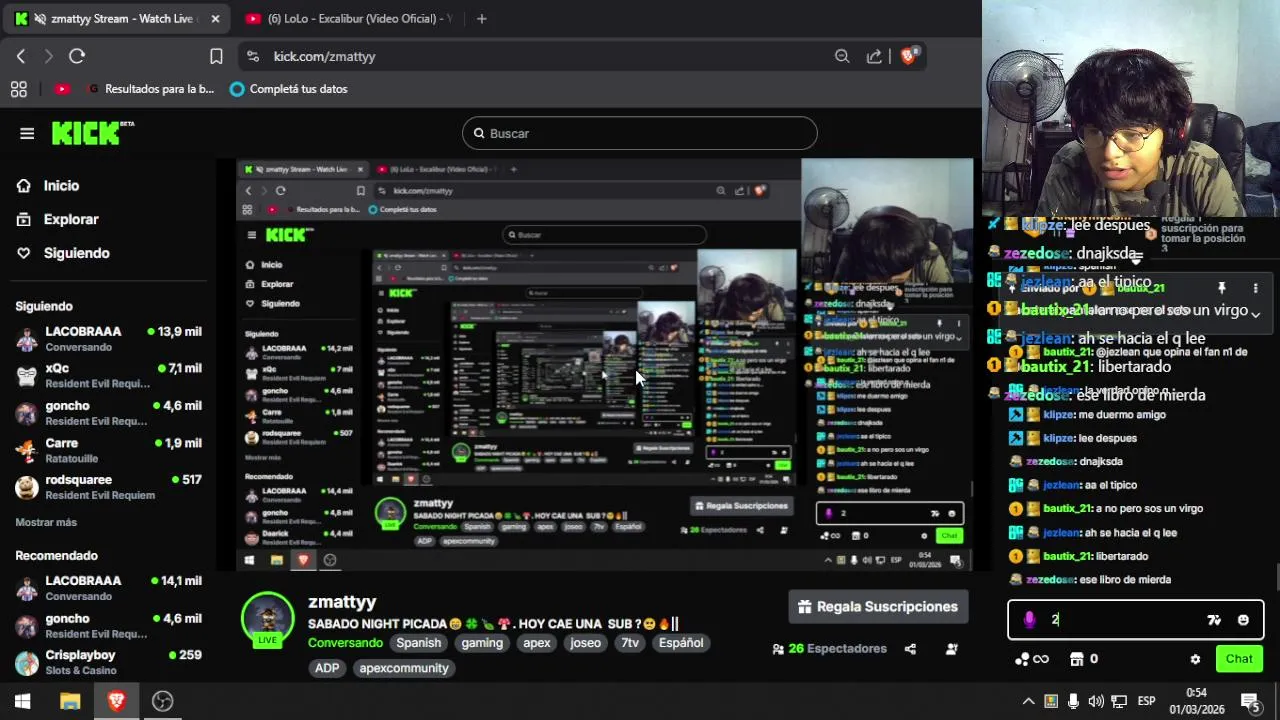Viewport: 1280px width, 720px height.
Task: Open Carre channel in the sidebar
Action: point(108,450)
